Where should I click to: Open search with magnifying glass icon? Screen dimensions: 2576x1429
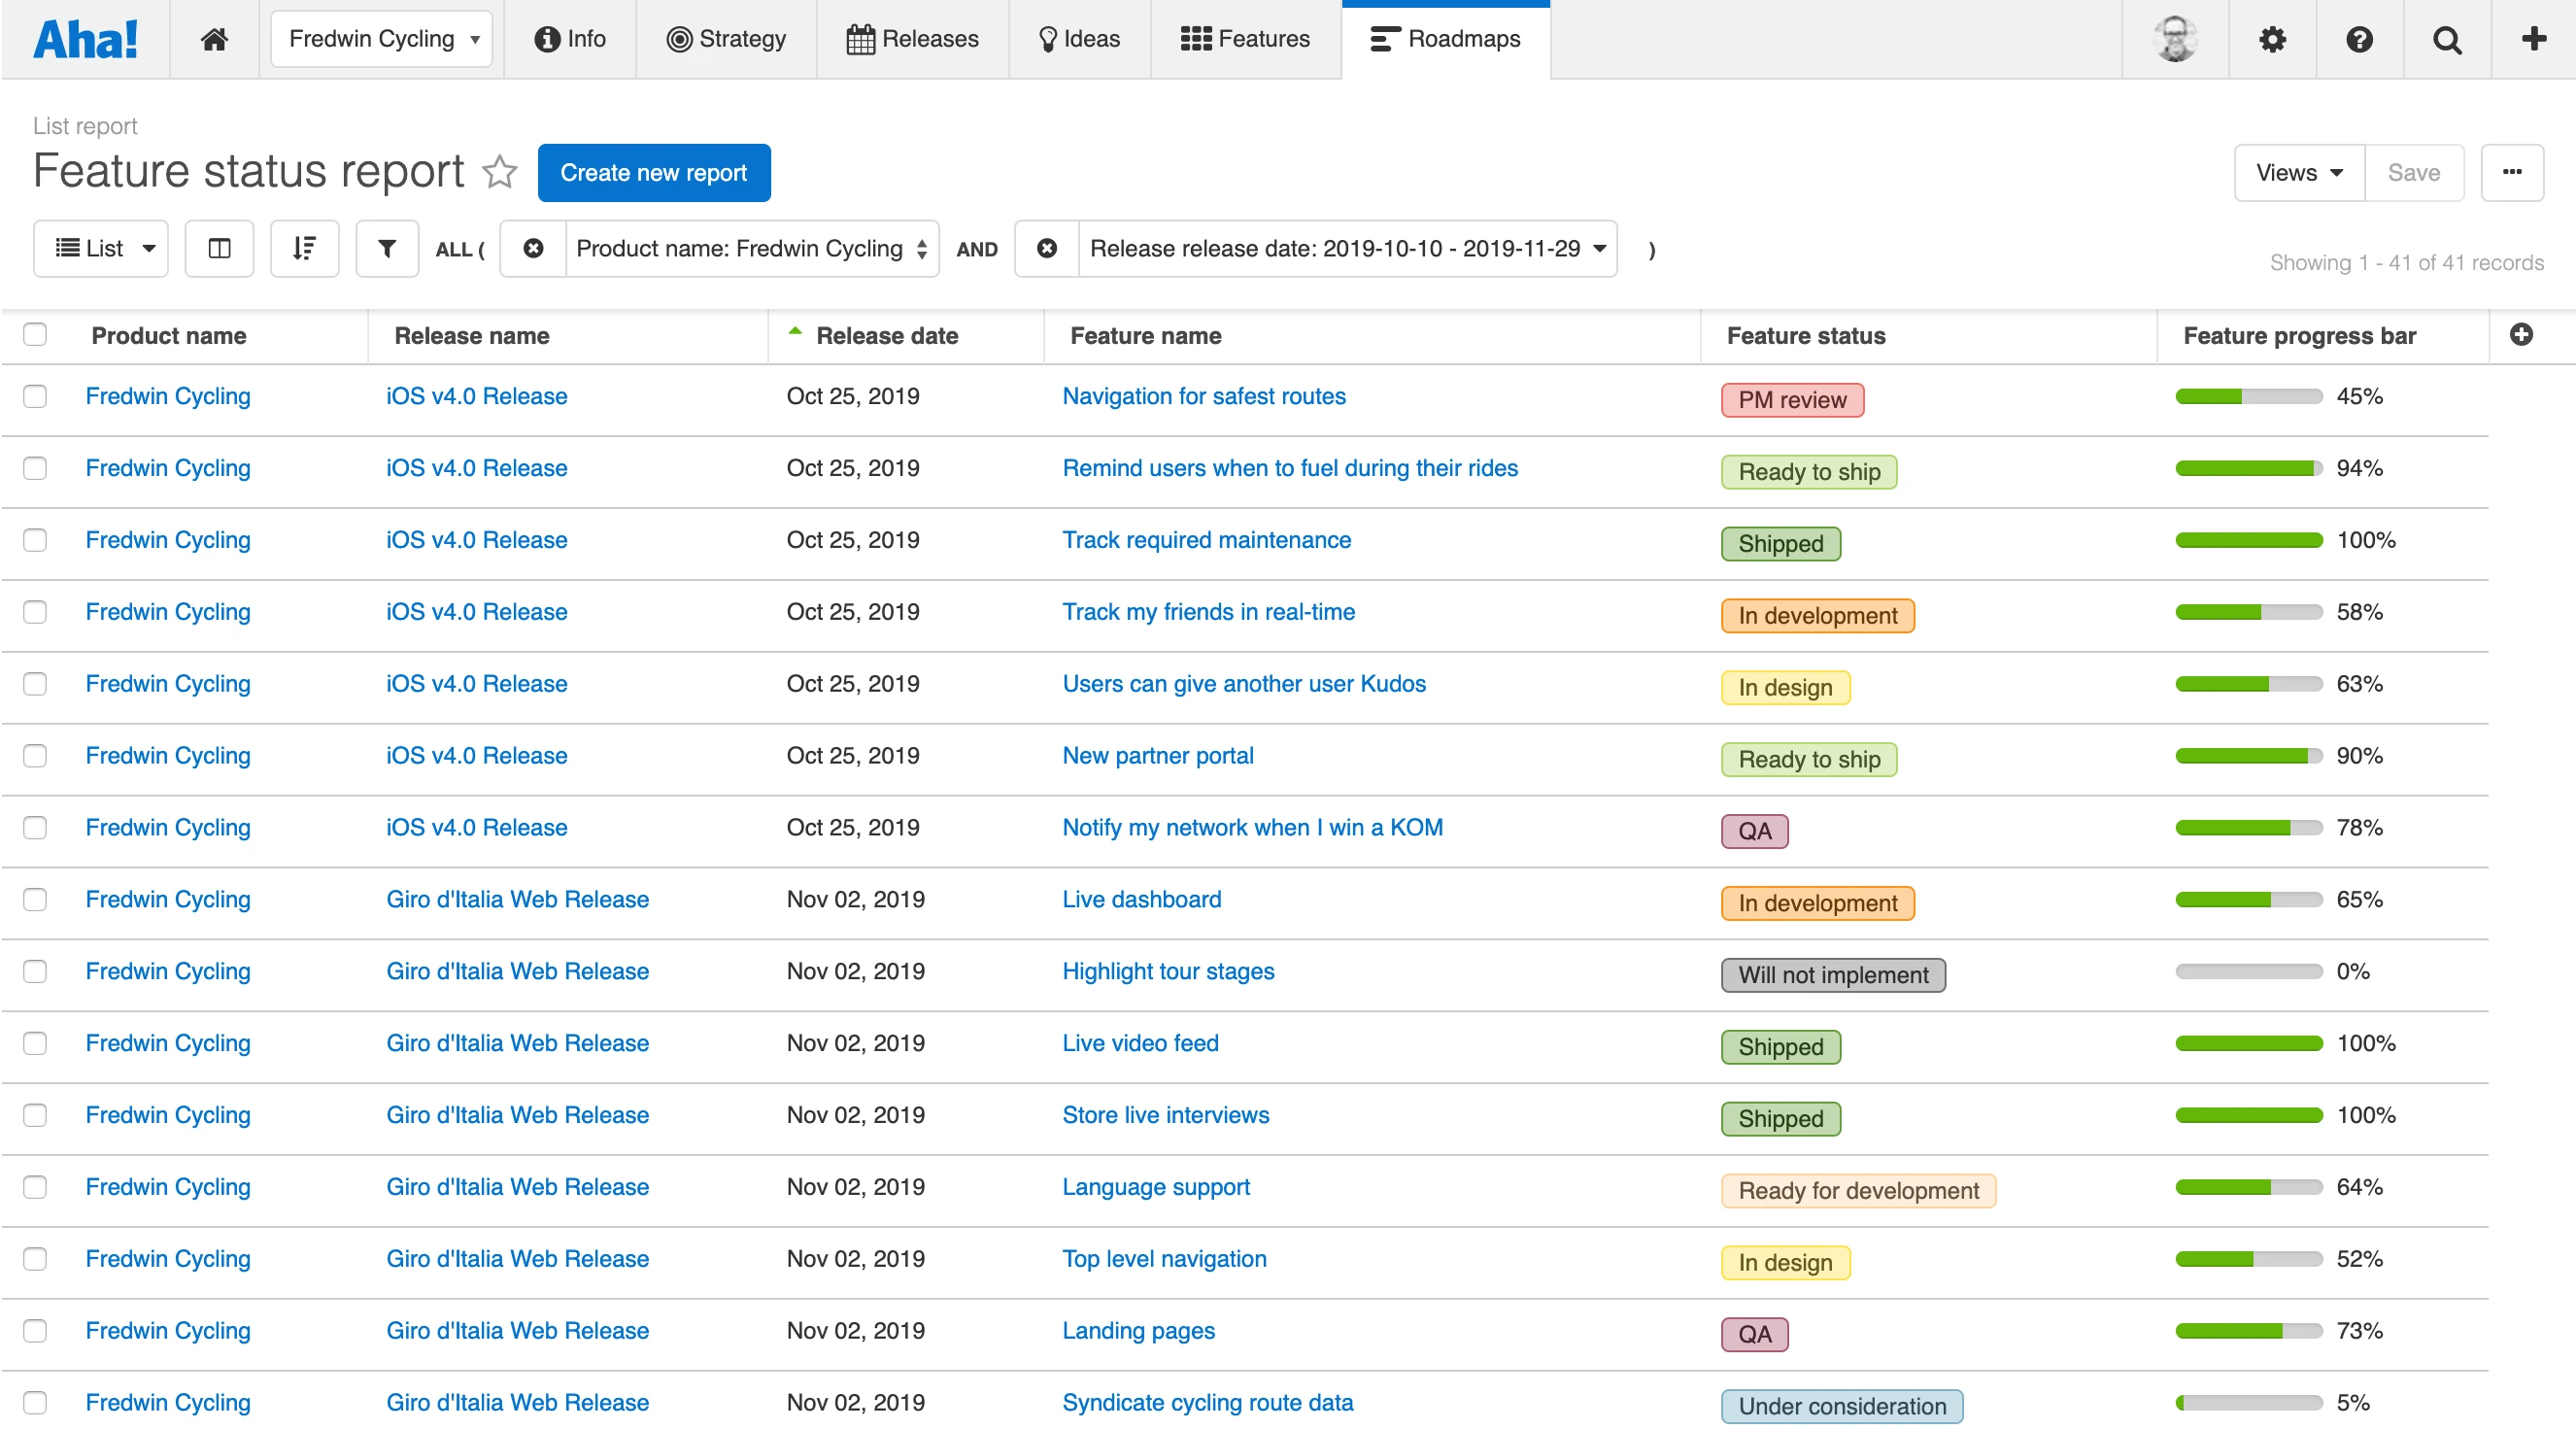(x=2446, y=39)
